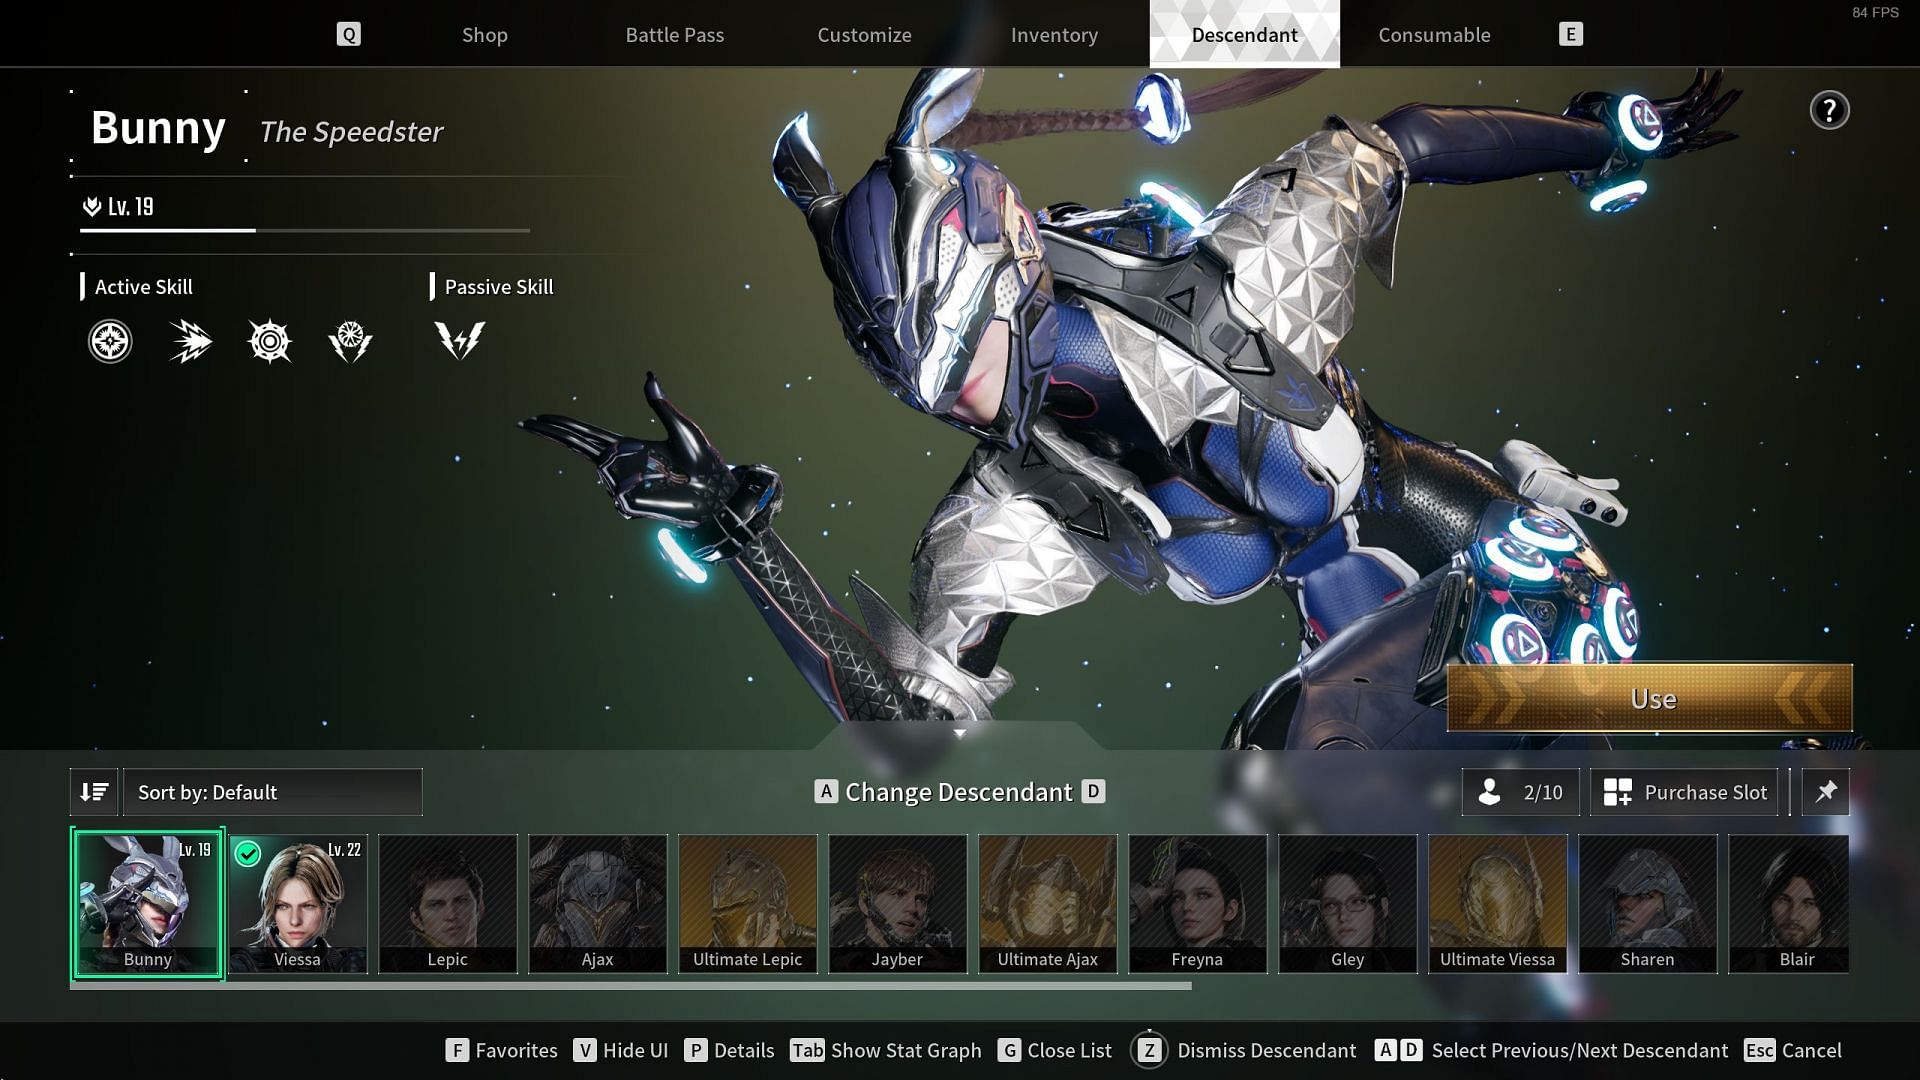Select the Gley descendant thumbnail
Image resolution: width=1920 pixels, height=1080 pixels.
tap(1348, 903)
